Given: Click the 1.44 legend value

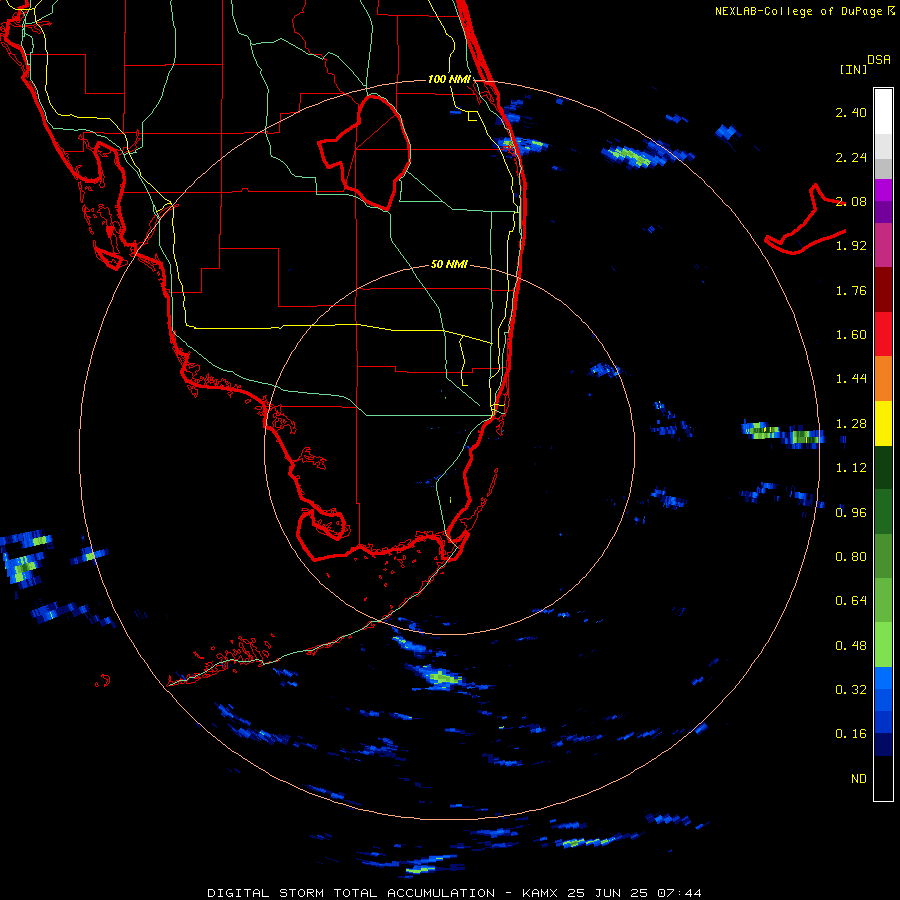Looking at the screenshot, I should coord(851,379).
